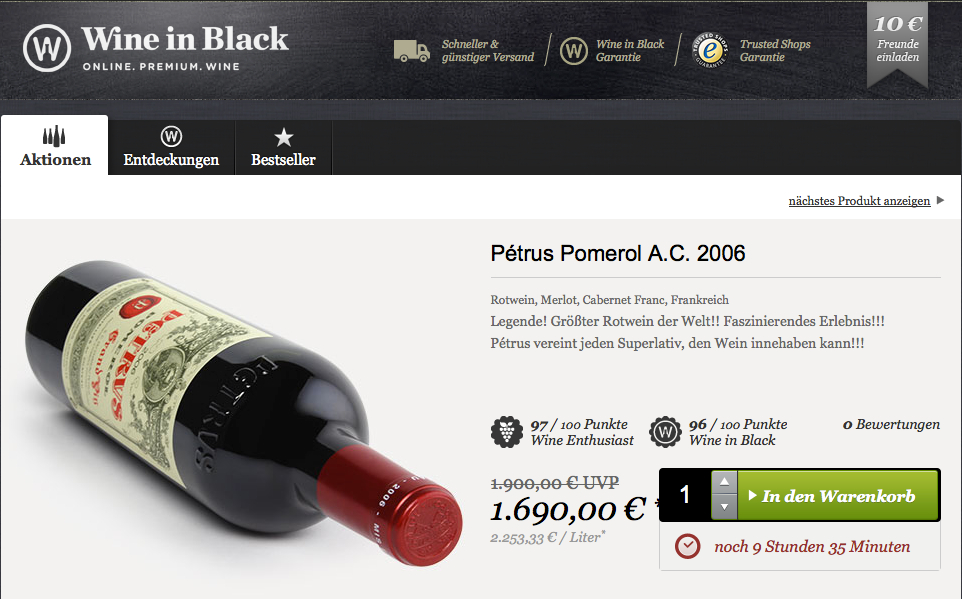Click the delivery truck shipping icon
962x599 pixels.
click(x=412, y=51)
